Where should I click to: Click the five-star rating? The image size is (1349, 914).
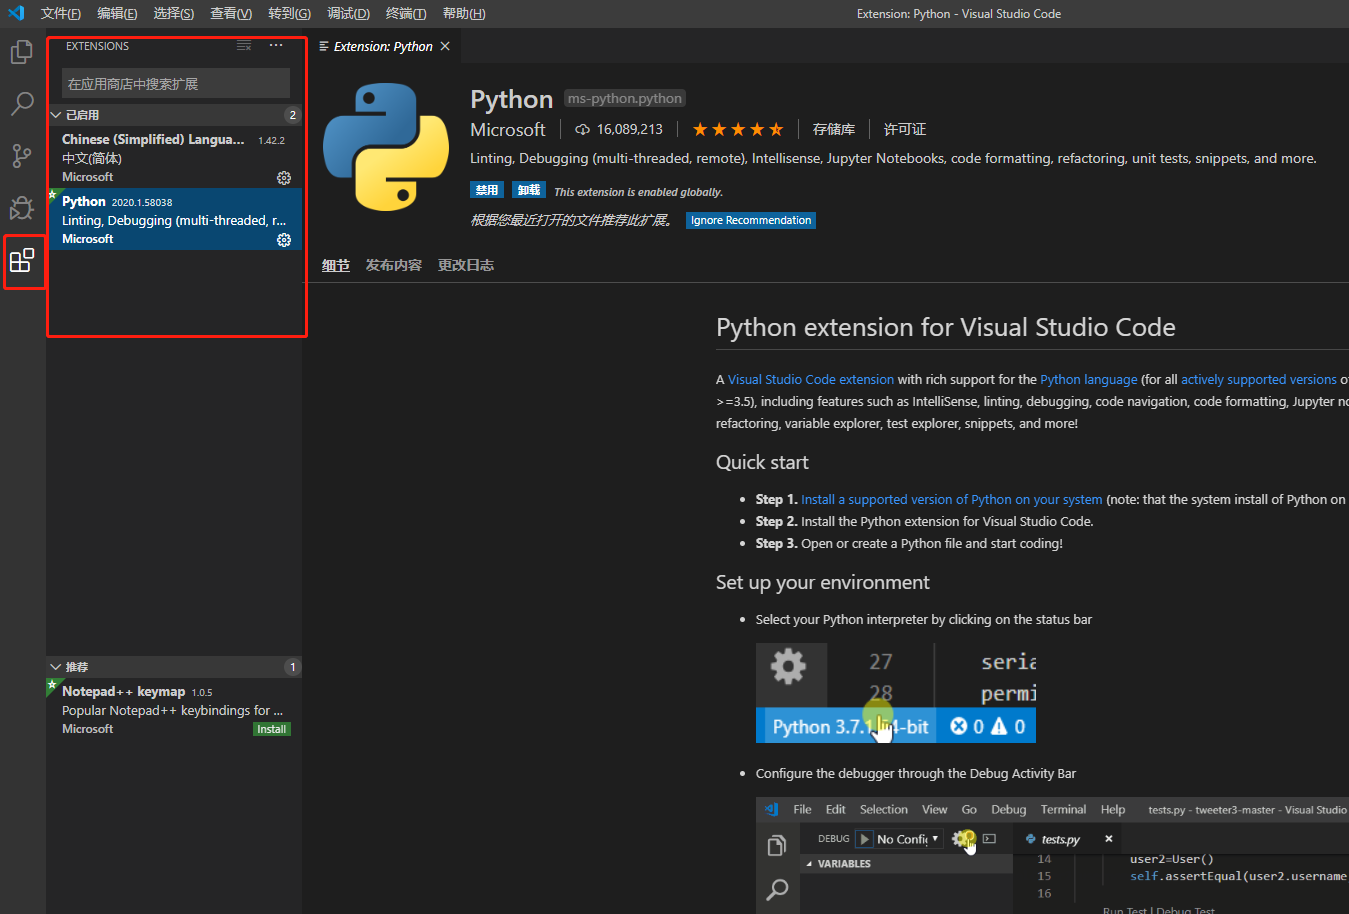[738, 129]
